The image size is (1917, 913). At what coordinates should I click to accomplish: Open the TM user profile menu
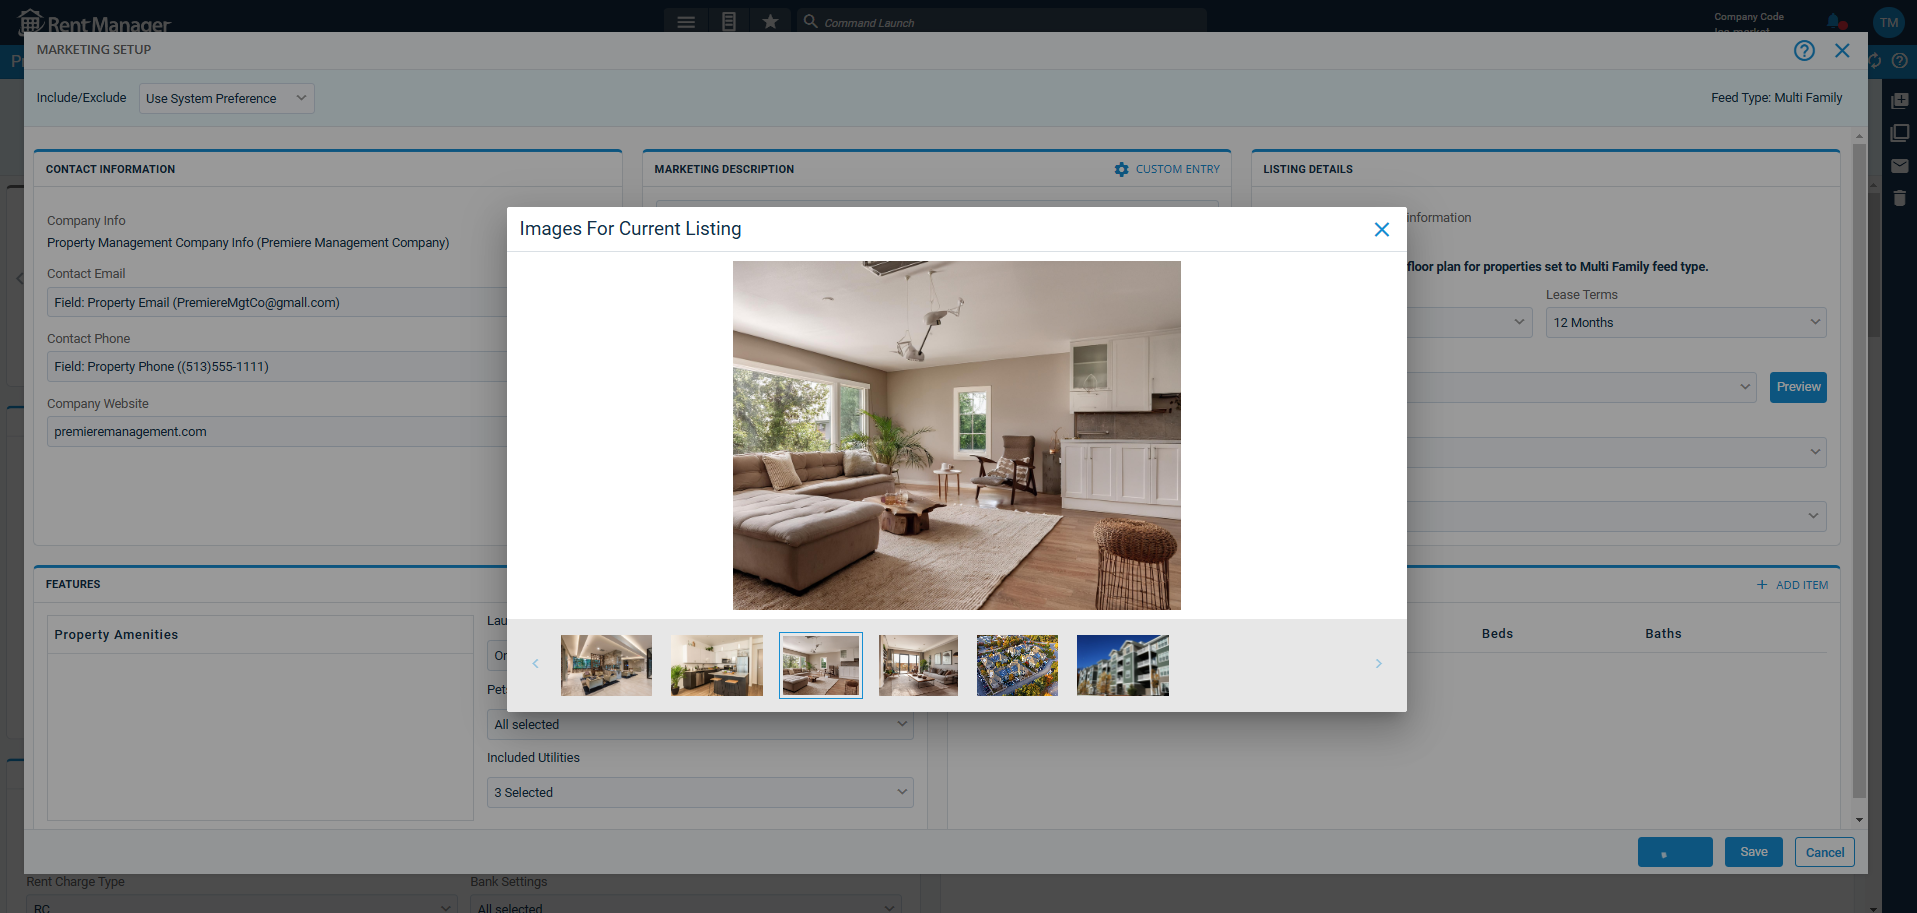click(x=1887, y=21)
